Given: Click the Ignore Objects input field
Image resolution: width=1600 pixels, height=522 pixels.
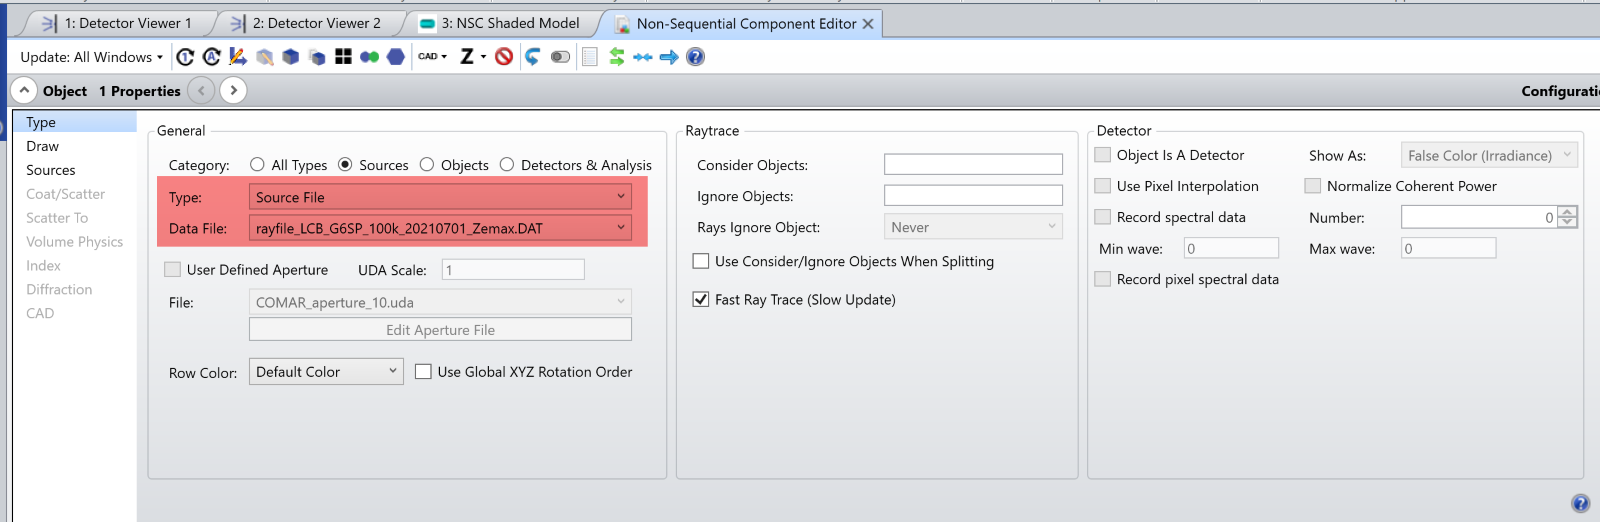Looking at the screenshot, I should pyautogui.click(x=973, y=195).
